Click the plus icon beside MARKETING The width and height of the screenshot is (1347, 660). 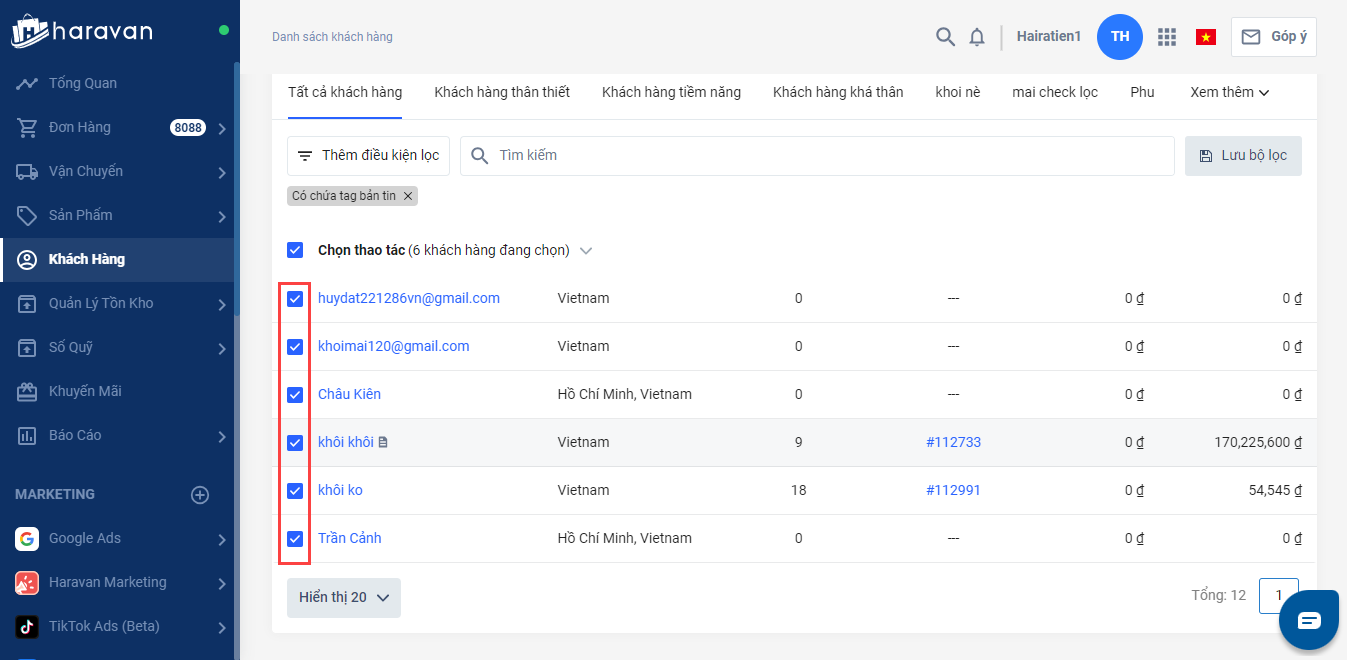(x=200, y=495)
